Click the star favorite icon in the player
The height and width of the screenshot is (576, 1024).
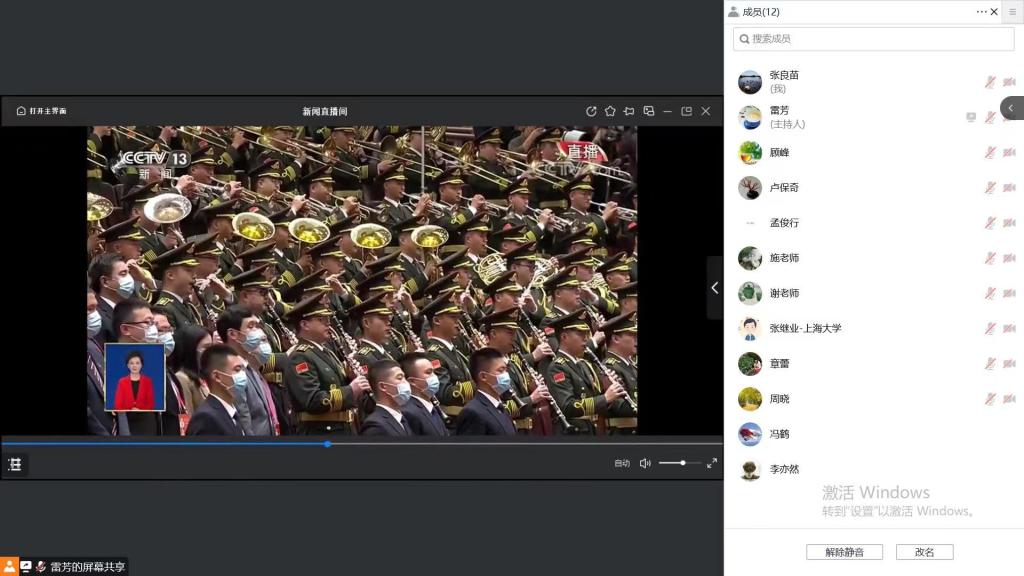pyautogui.click(x=610, y=111)
